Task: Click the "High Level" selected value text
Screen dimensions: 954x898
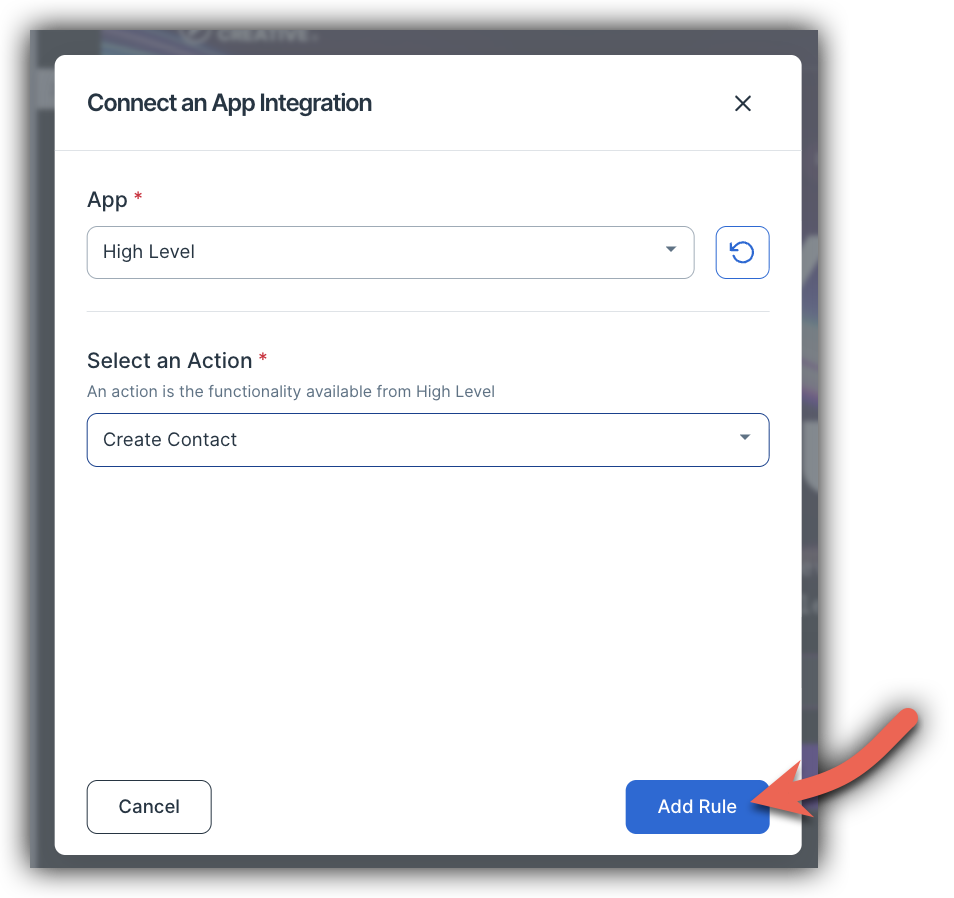Action: coord(149,252)
